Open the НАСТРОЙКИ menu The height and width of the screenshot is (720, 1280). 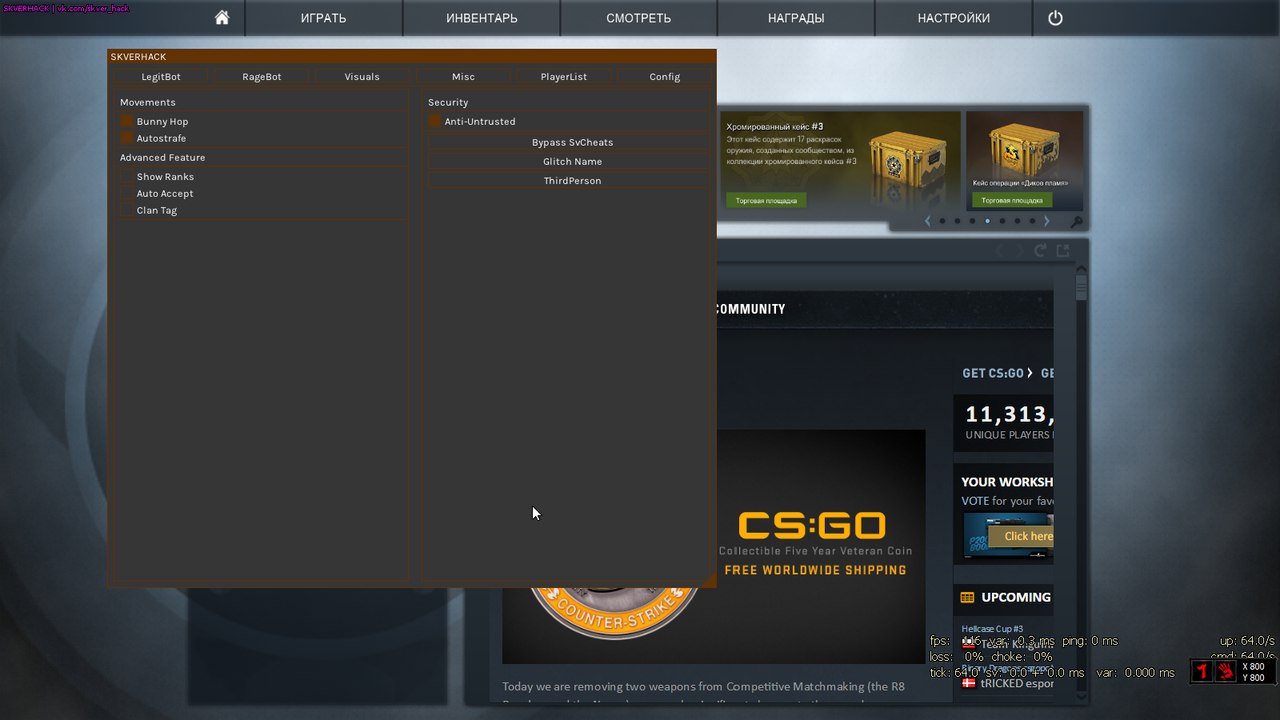954,18
